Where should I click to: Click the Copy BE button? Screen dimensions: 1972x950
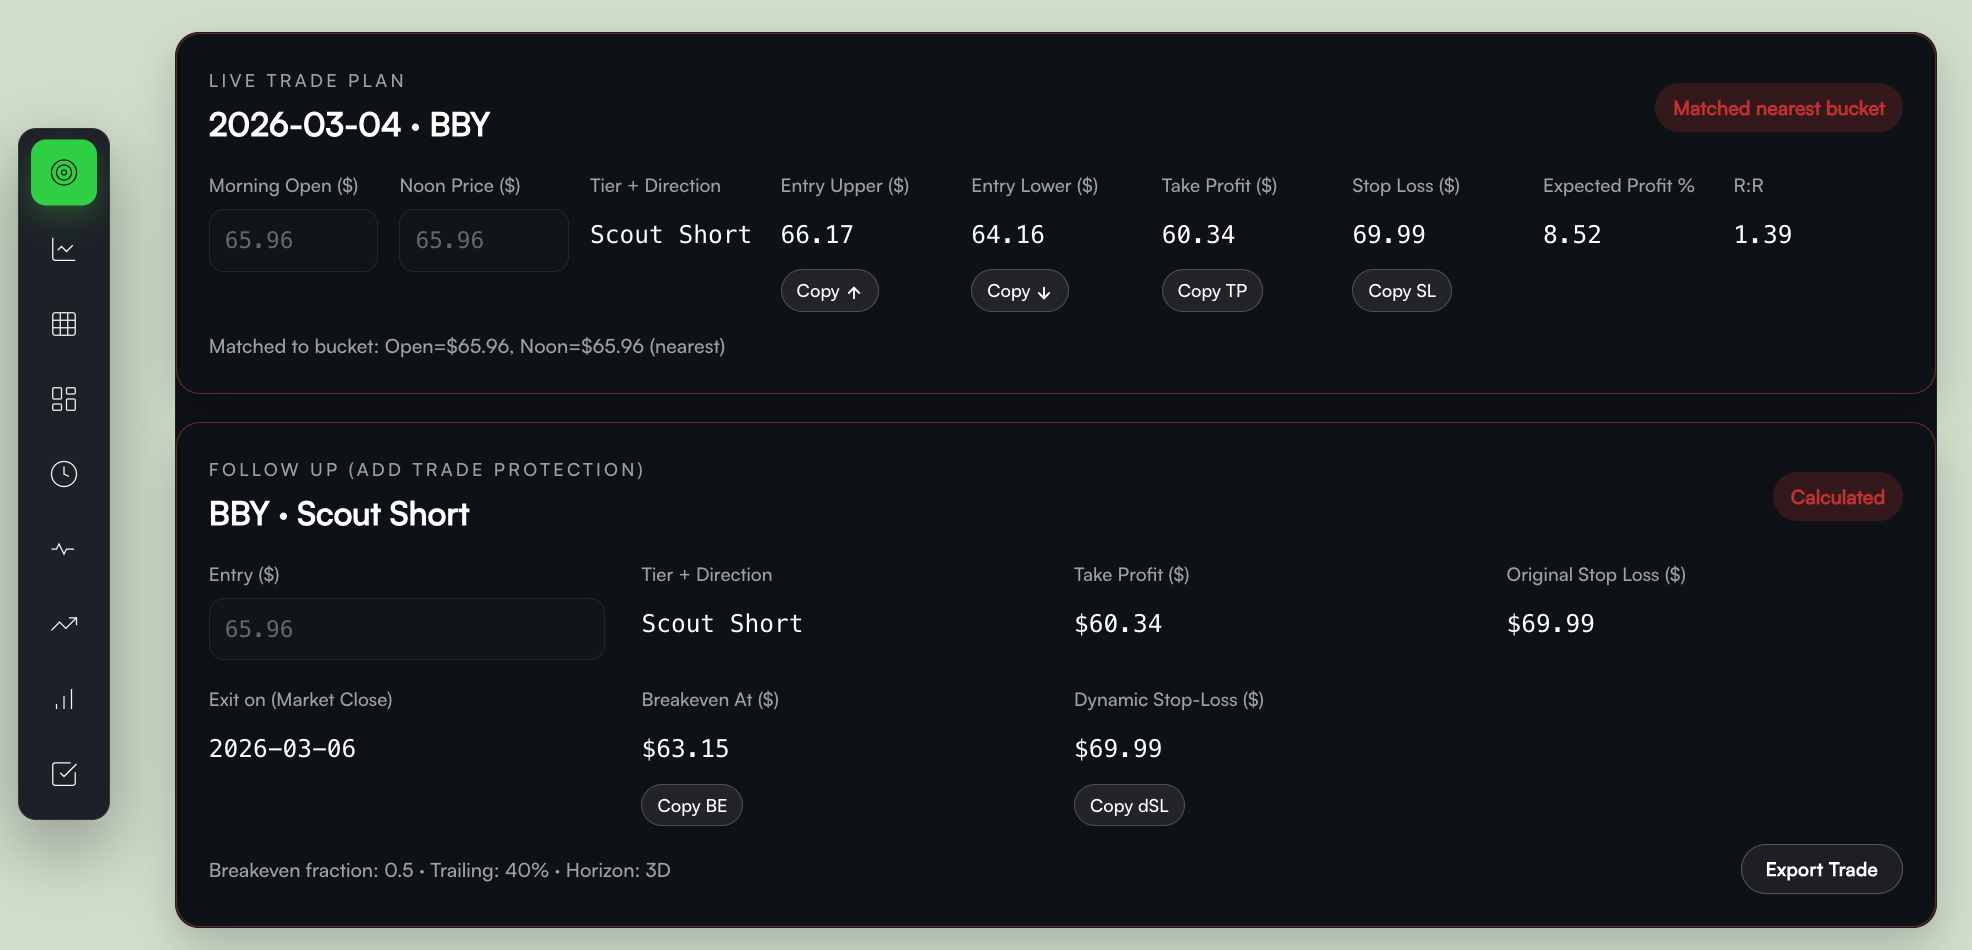coord(691,806)
